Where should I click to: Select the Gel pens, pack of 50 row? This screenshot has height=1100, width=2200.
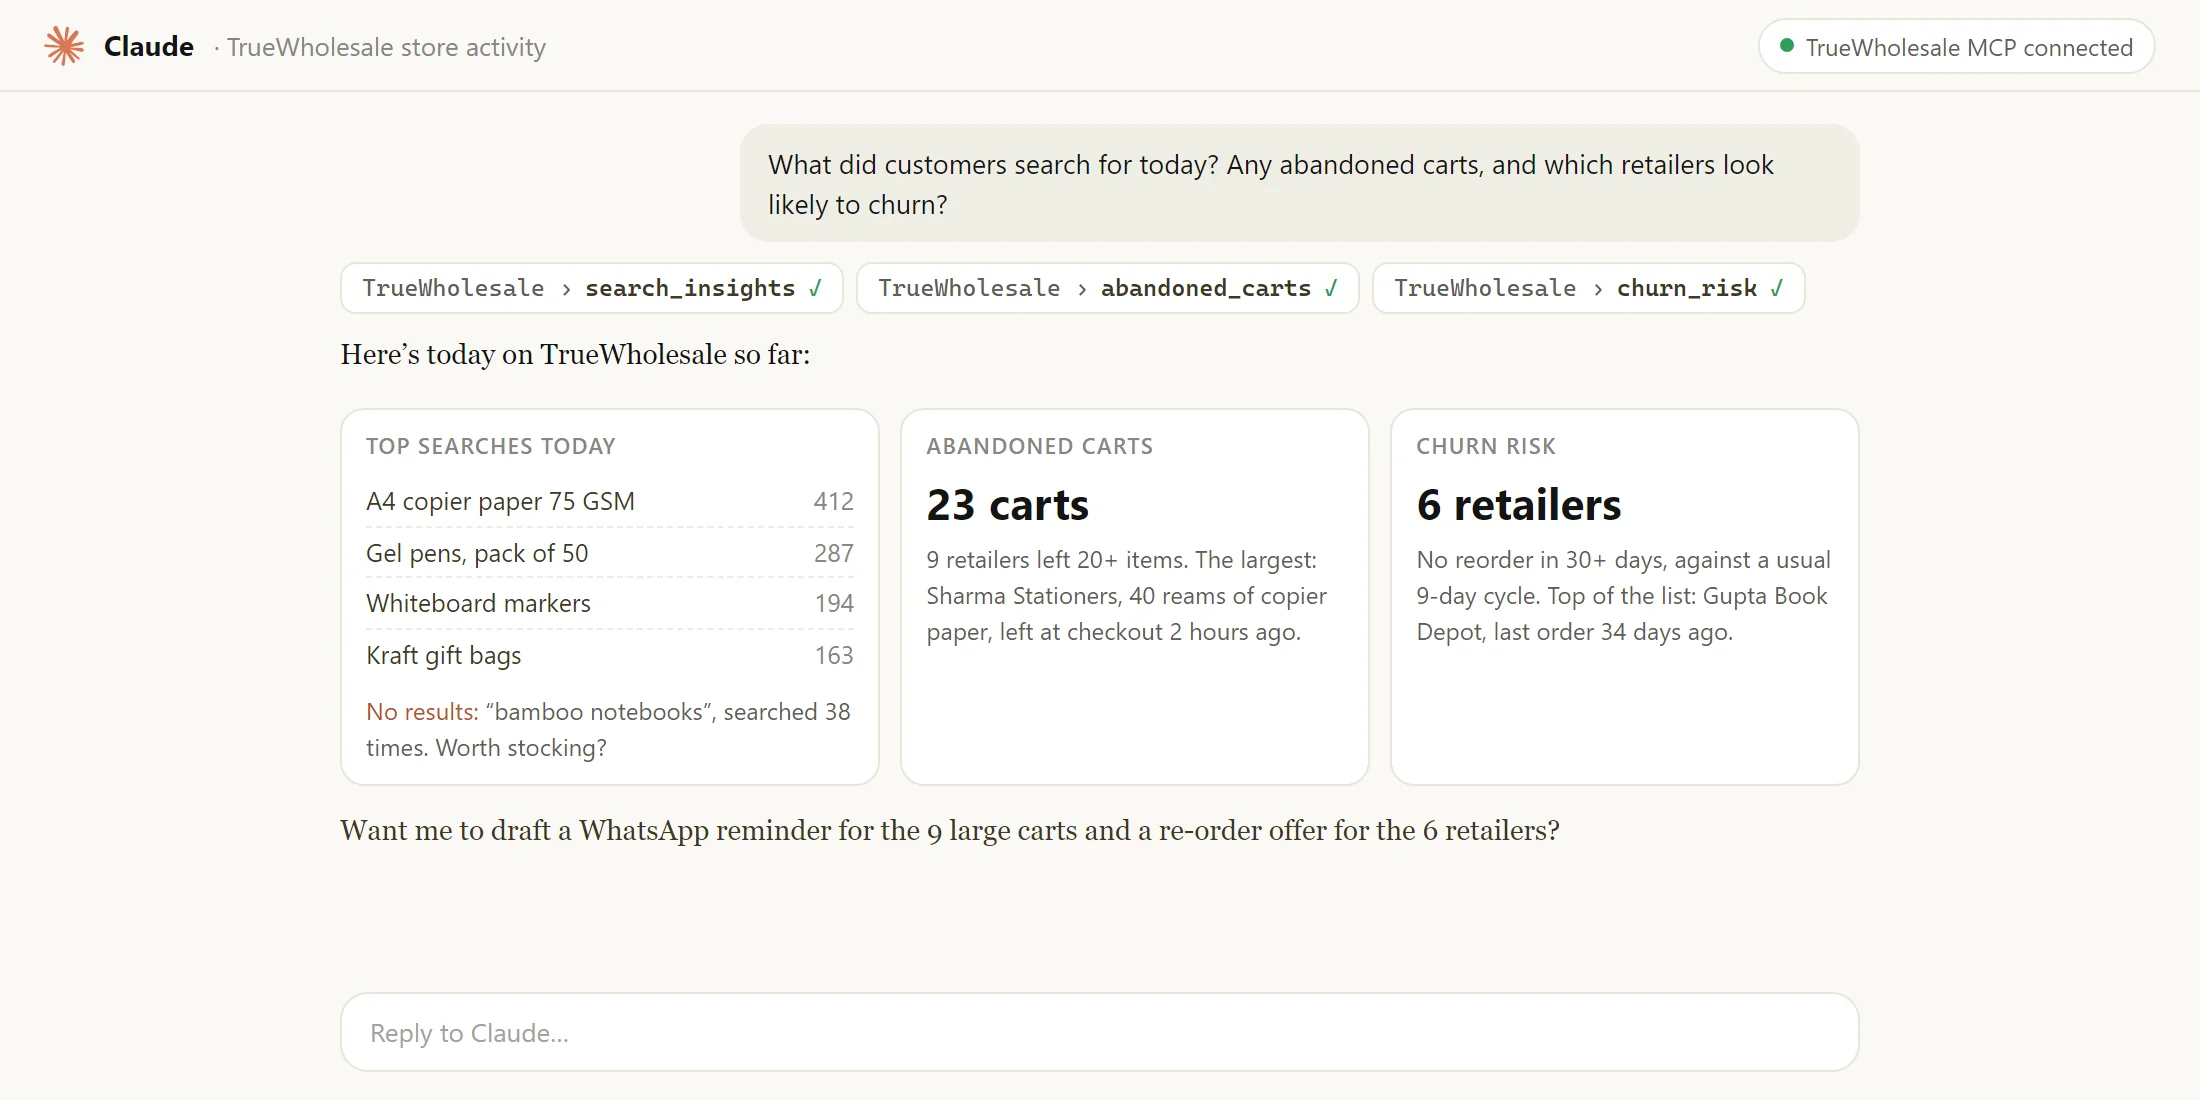tap(609, 553)
